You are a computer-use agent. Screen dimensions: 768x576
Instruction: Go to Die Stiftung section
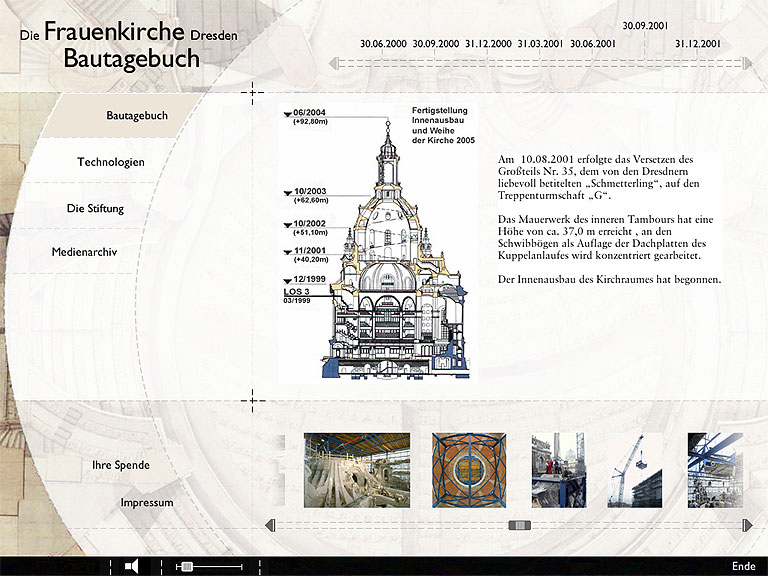click(x=96, y=208)
